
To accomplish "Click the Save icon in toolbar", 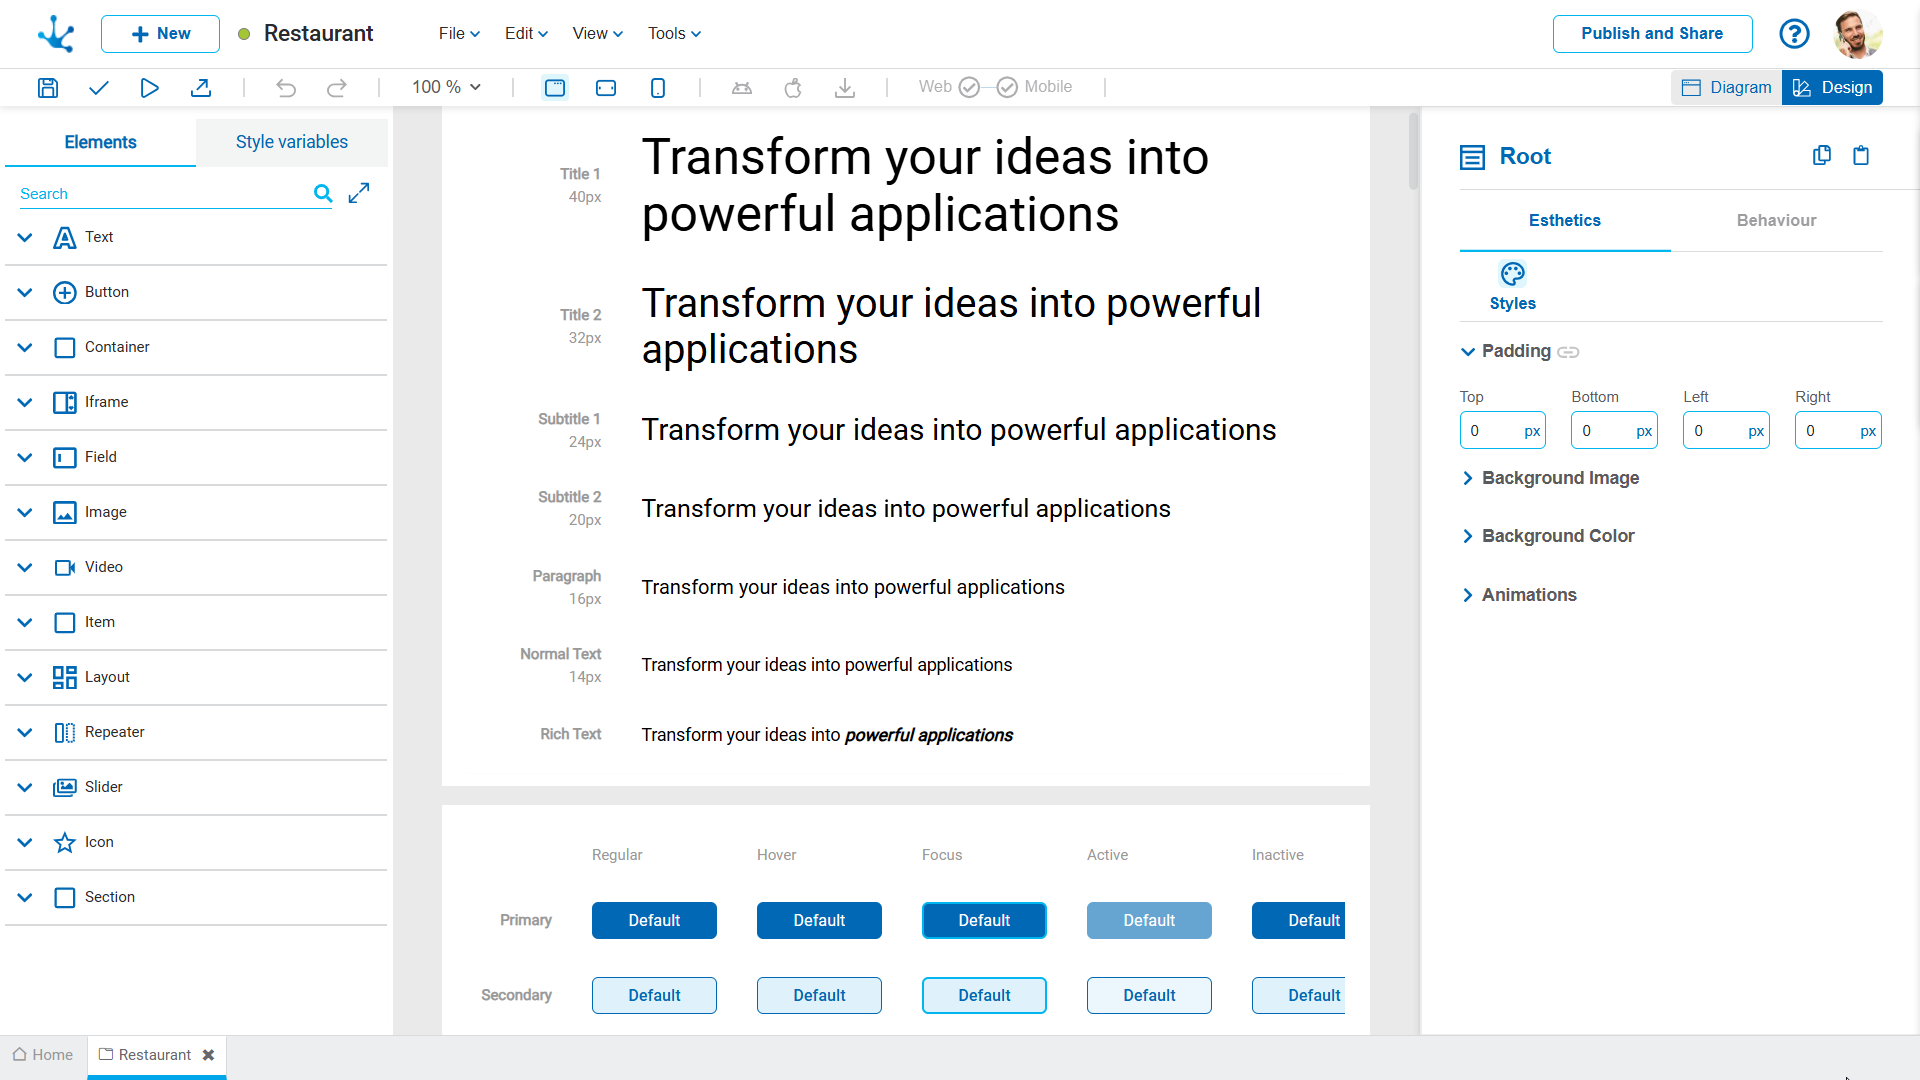I will [48, 88].
